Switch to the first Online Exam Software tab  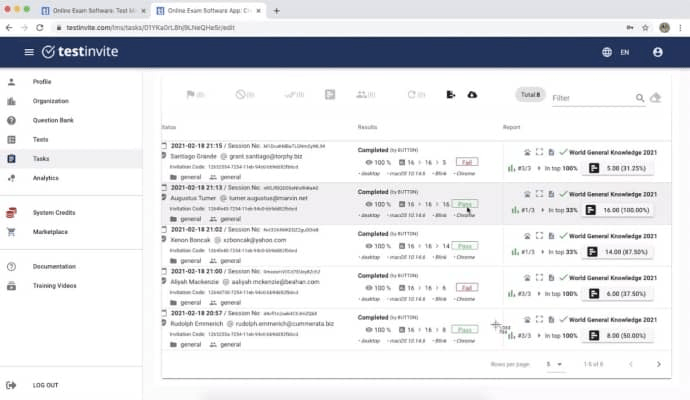point(93,11)
